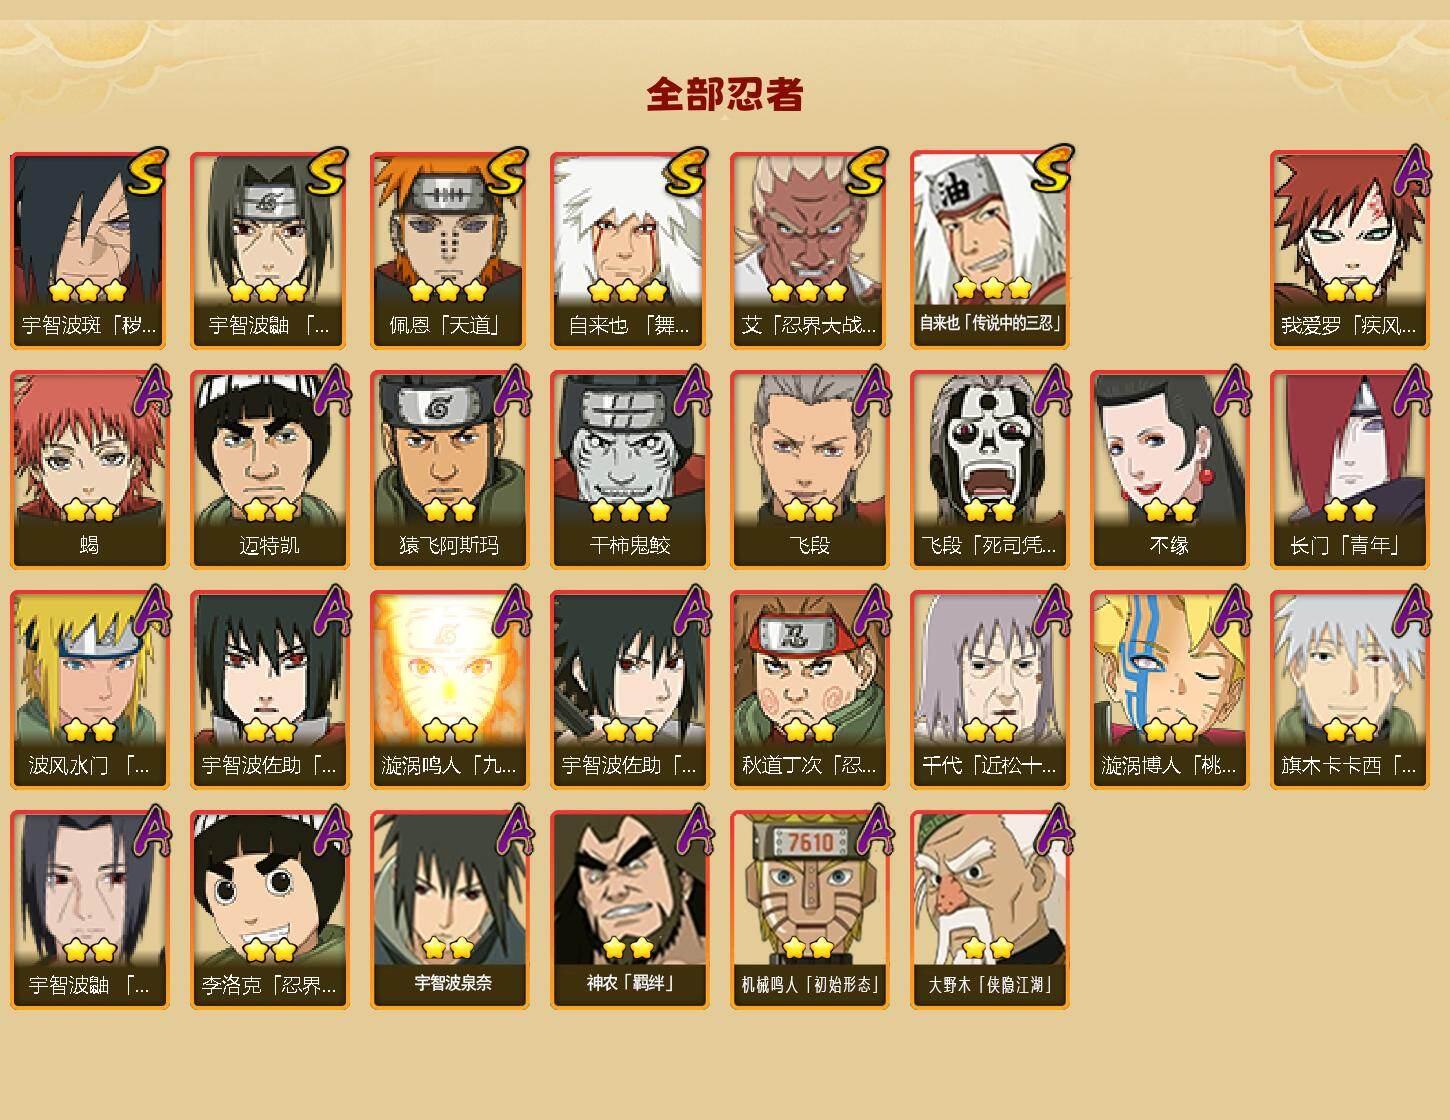Viewport: 1450px width, 1120px height.
Task: Open the 自来也「传说中的三忍」 card
Action: tap(989, 250)
